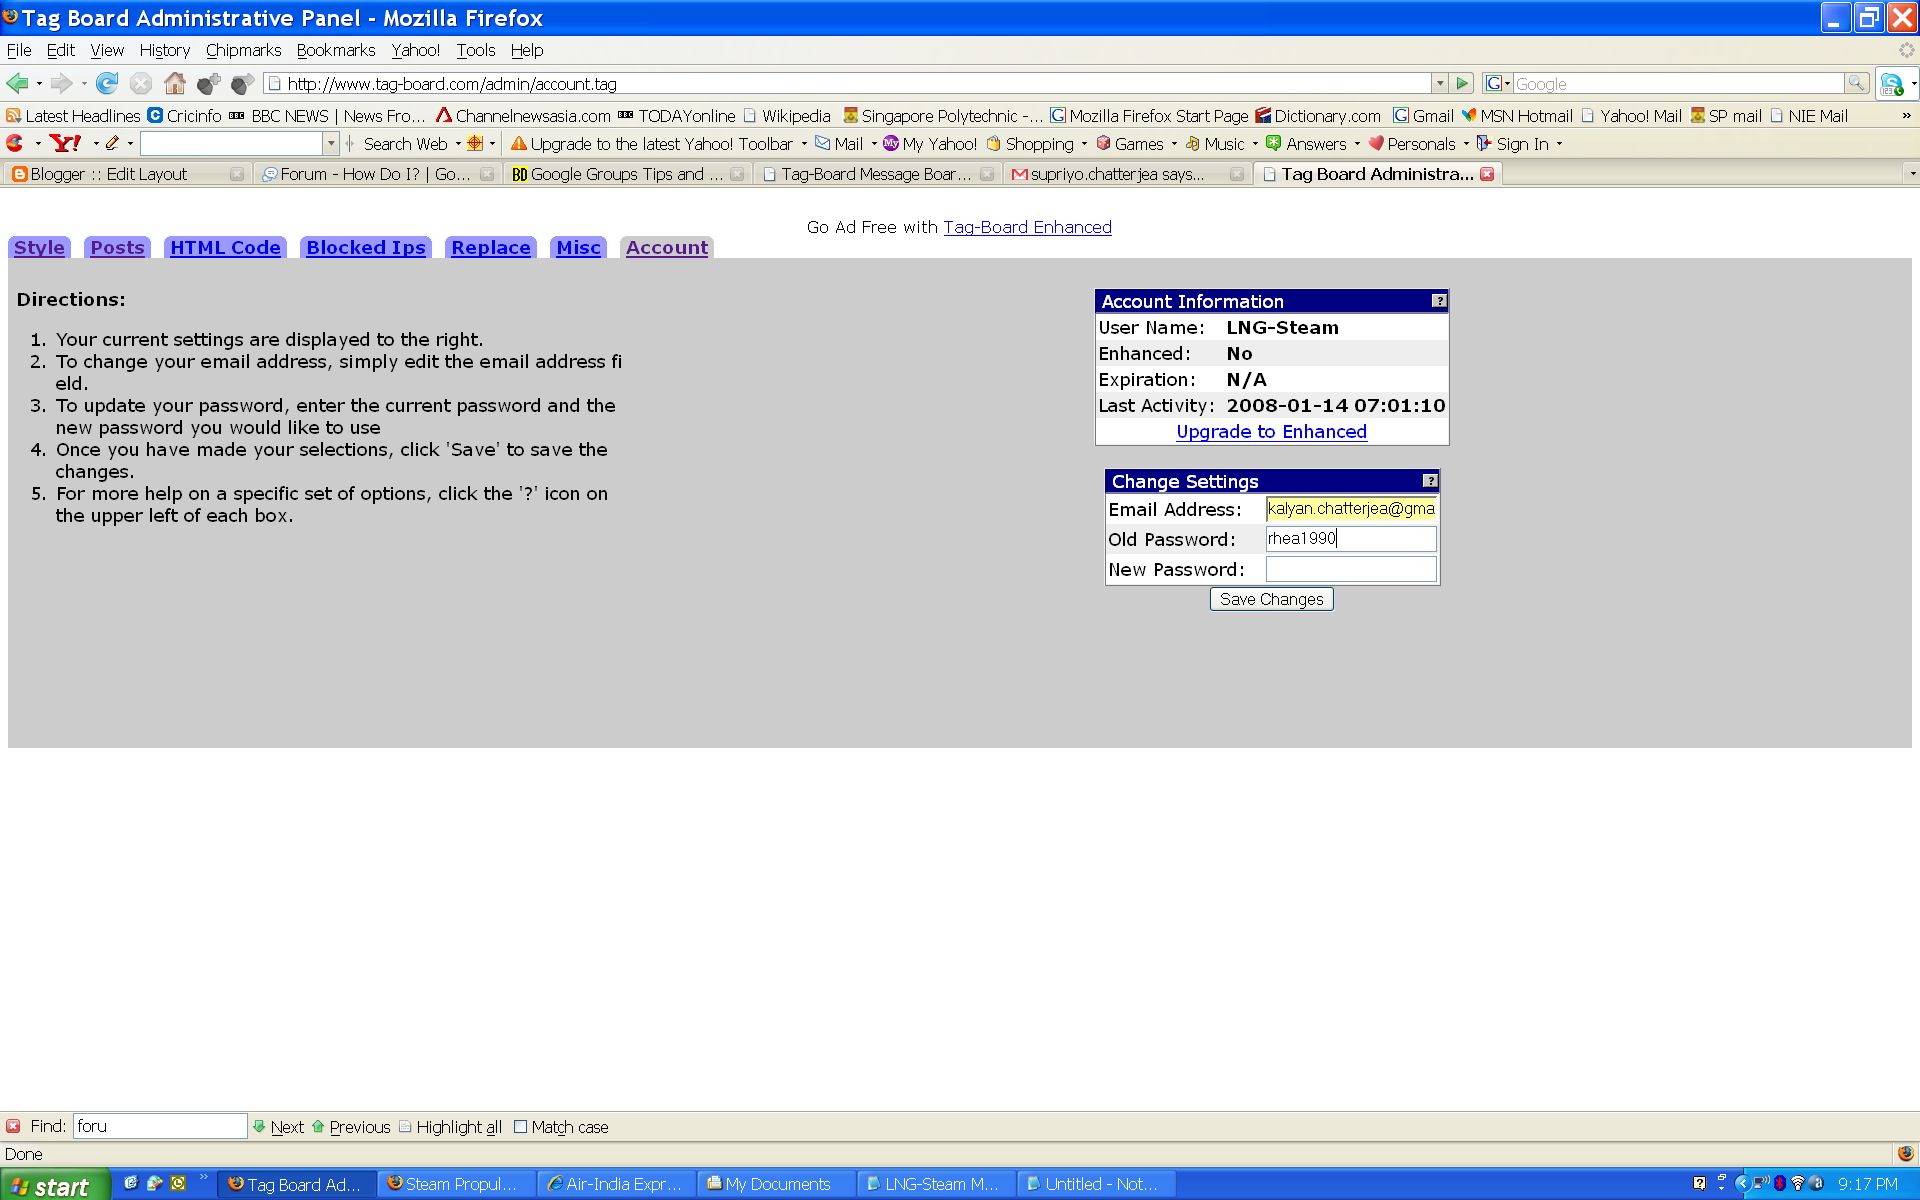The width and height of the screenshot is (1920, 1200).
Task: Click the Home icon in the navigation toolbar
Action: (x=175, y=84)
